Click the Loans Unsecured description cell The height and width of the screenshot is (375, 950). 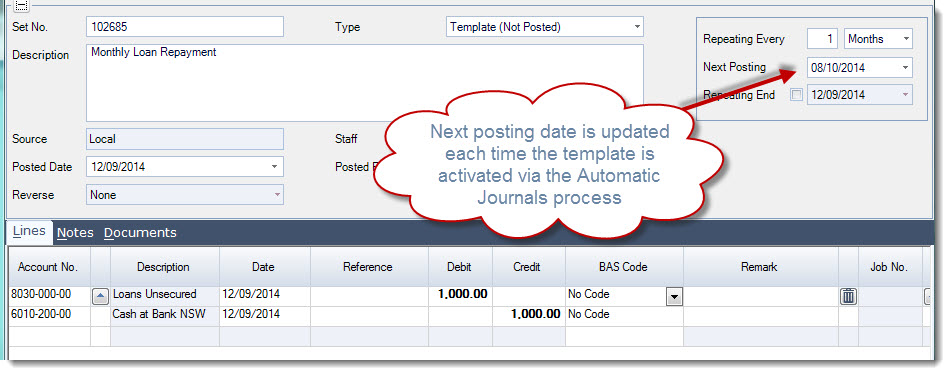[x=164, y=296]
